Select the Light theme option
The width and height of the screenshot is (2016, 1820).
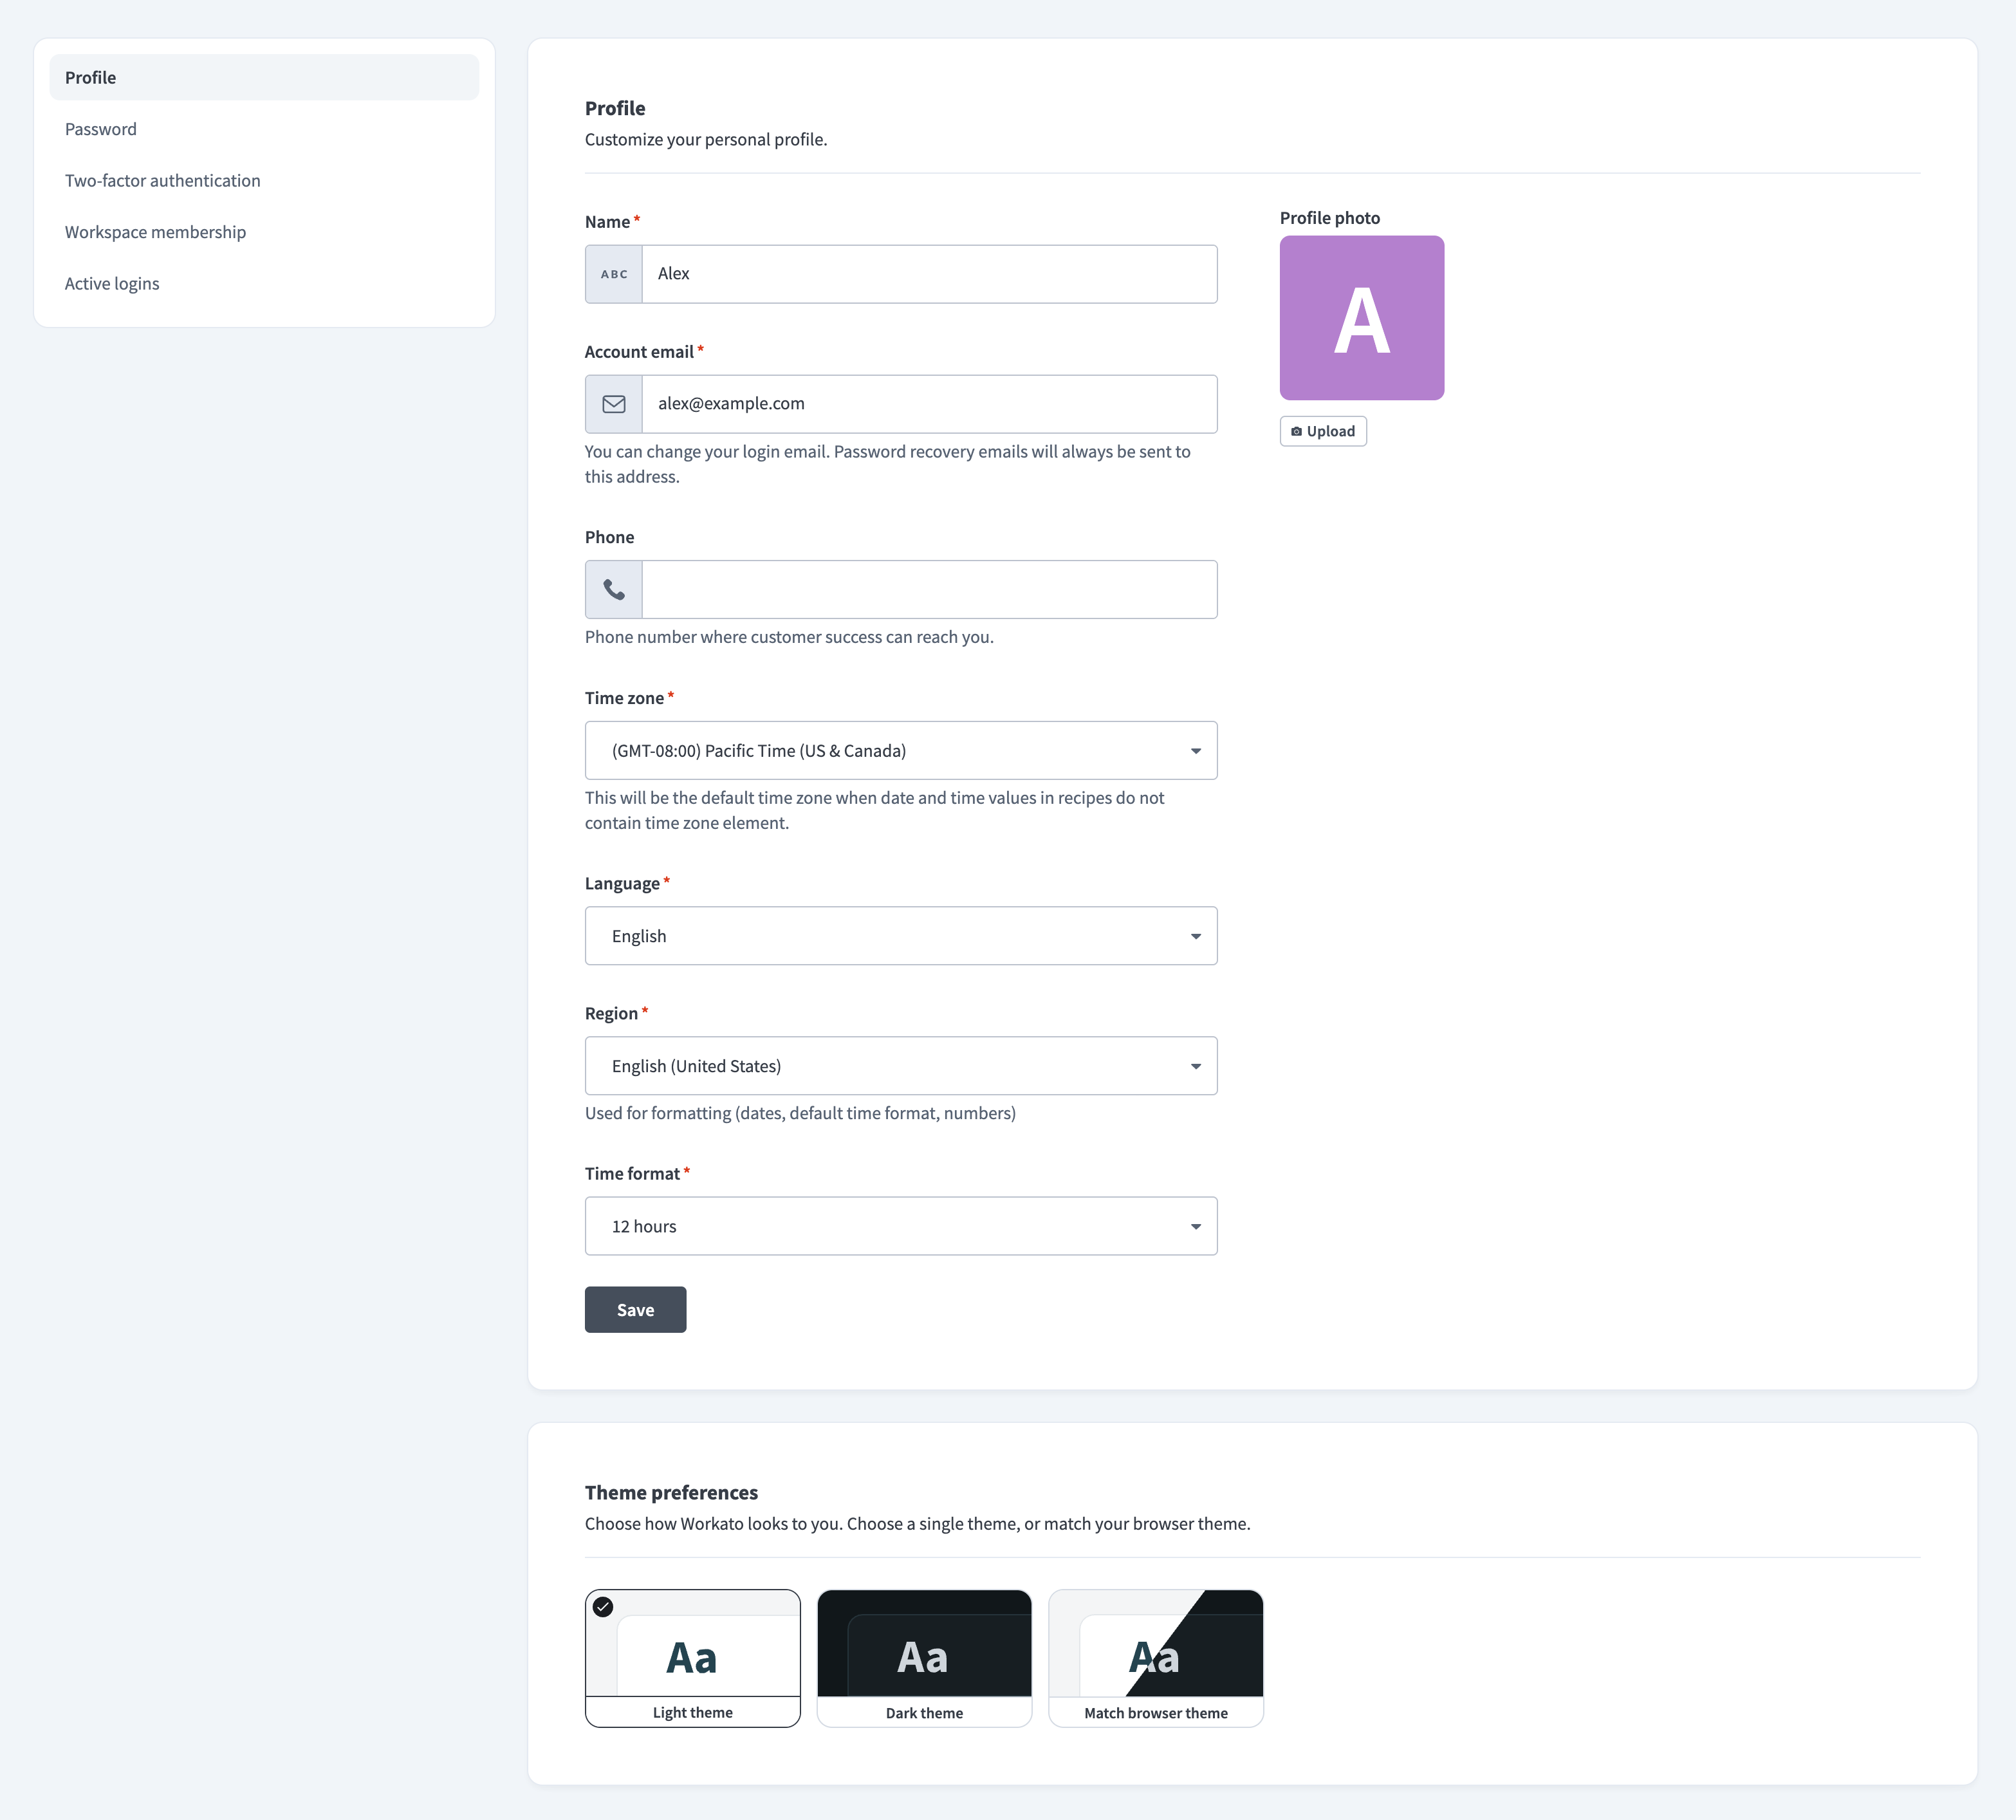click(692, 1659)
